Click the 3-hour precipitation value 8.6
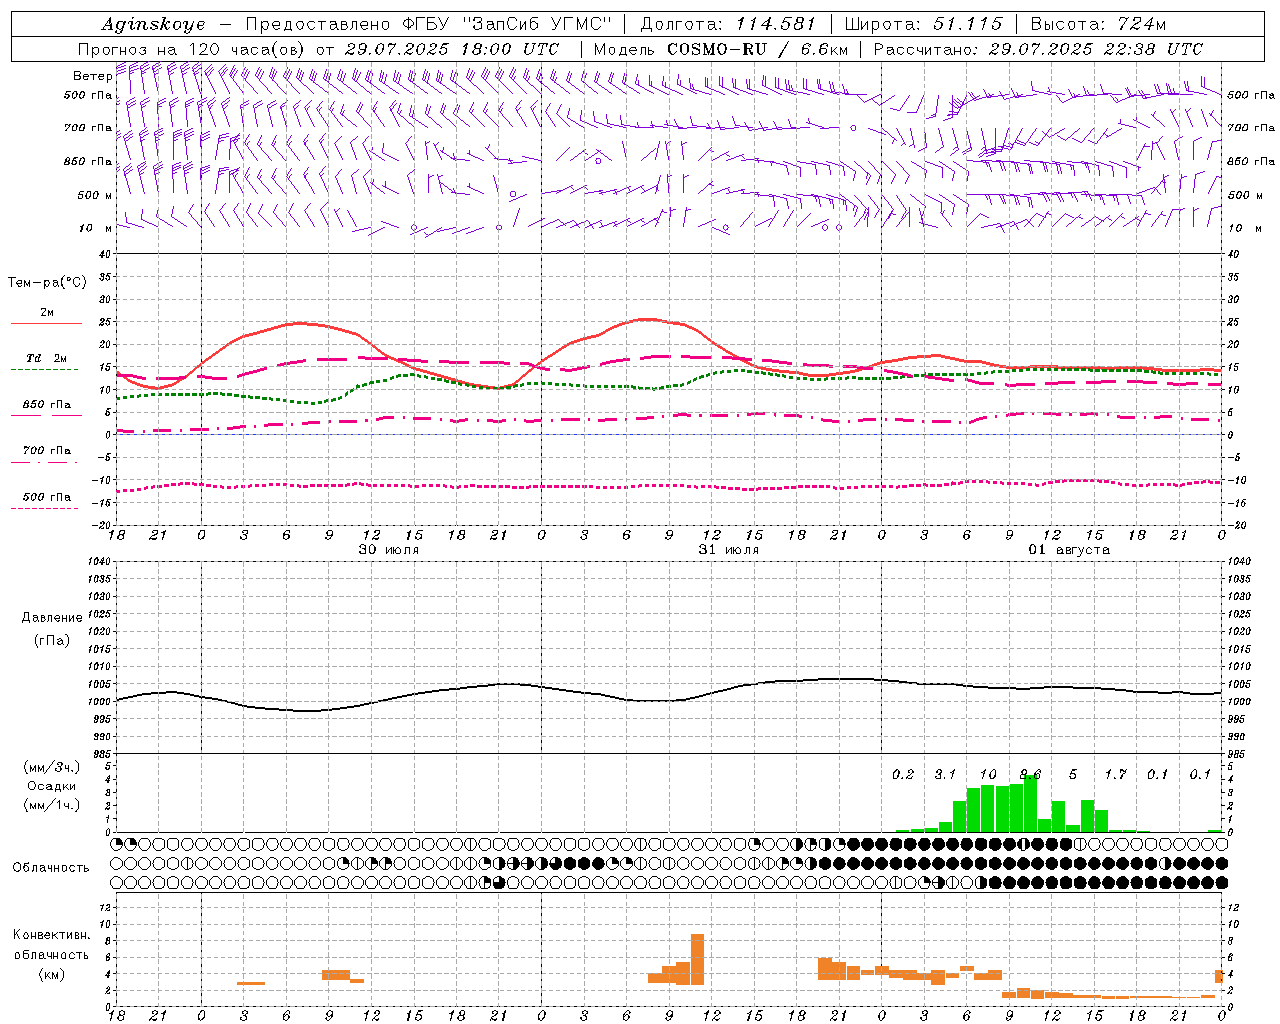Viewport: 1280px width, 1024px height. pyautogui.click(x=1030, y=774)
